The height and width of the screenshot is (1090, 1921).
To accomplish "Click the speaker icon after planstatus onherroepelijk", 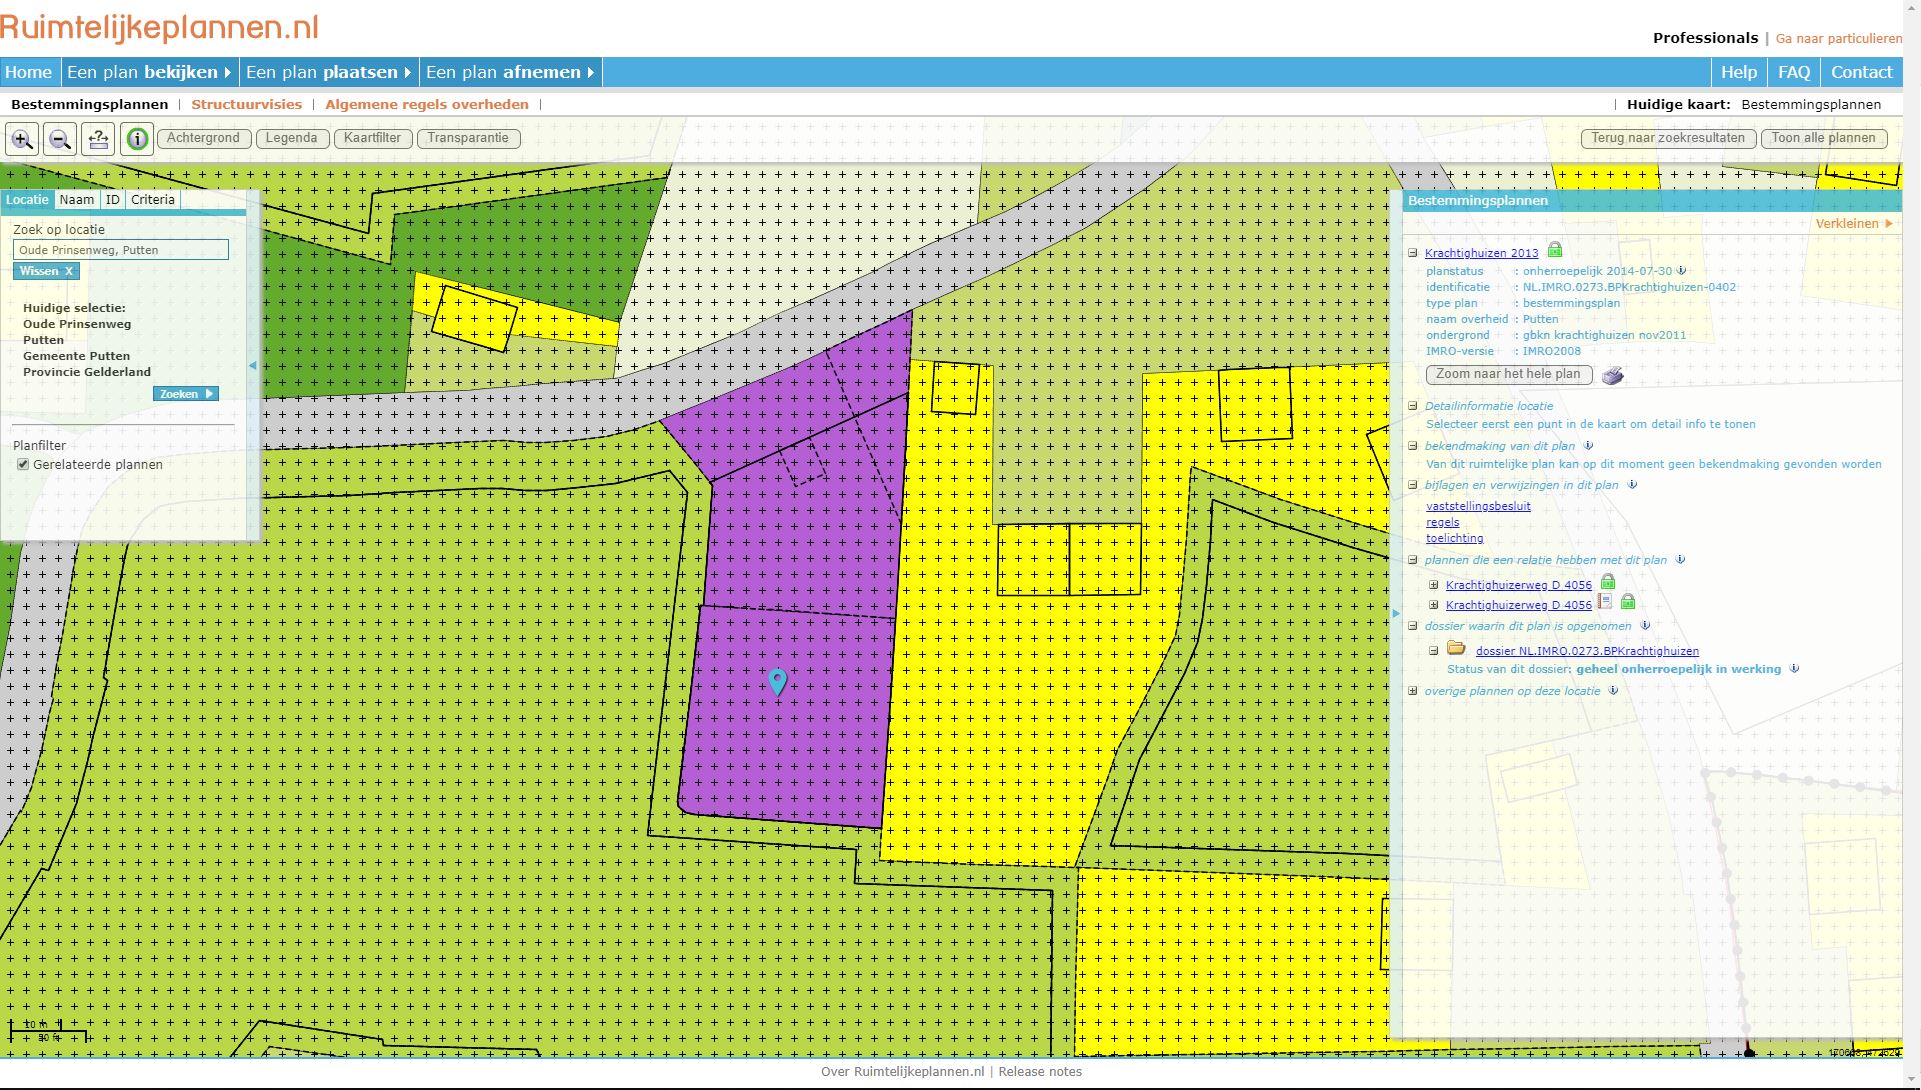I will coord(1681,270).
